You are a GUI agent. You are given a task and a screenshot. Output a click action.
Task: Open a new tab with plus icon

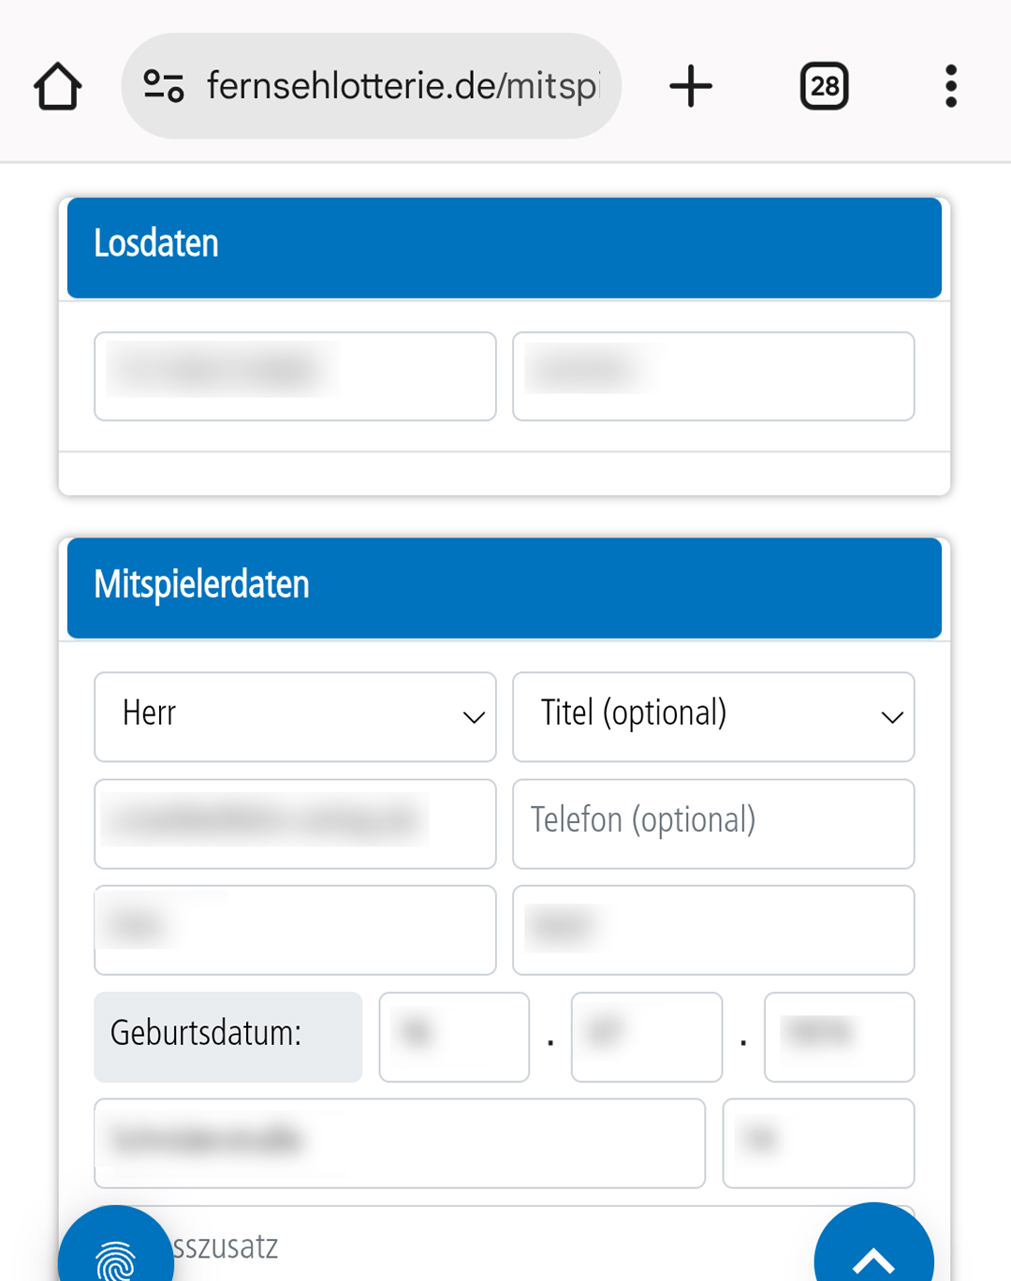[x=691, y=86]
